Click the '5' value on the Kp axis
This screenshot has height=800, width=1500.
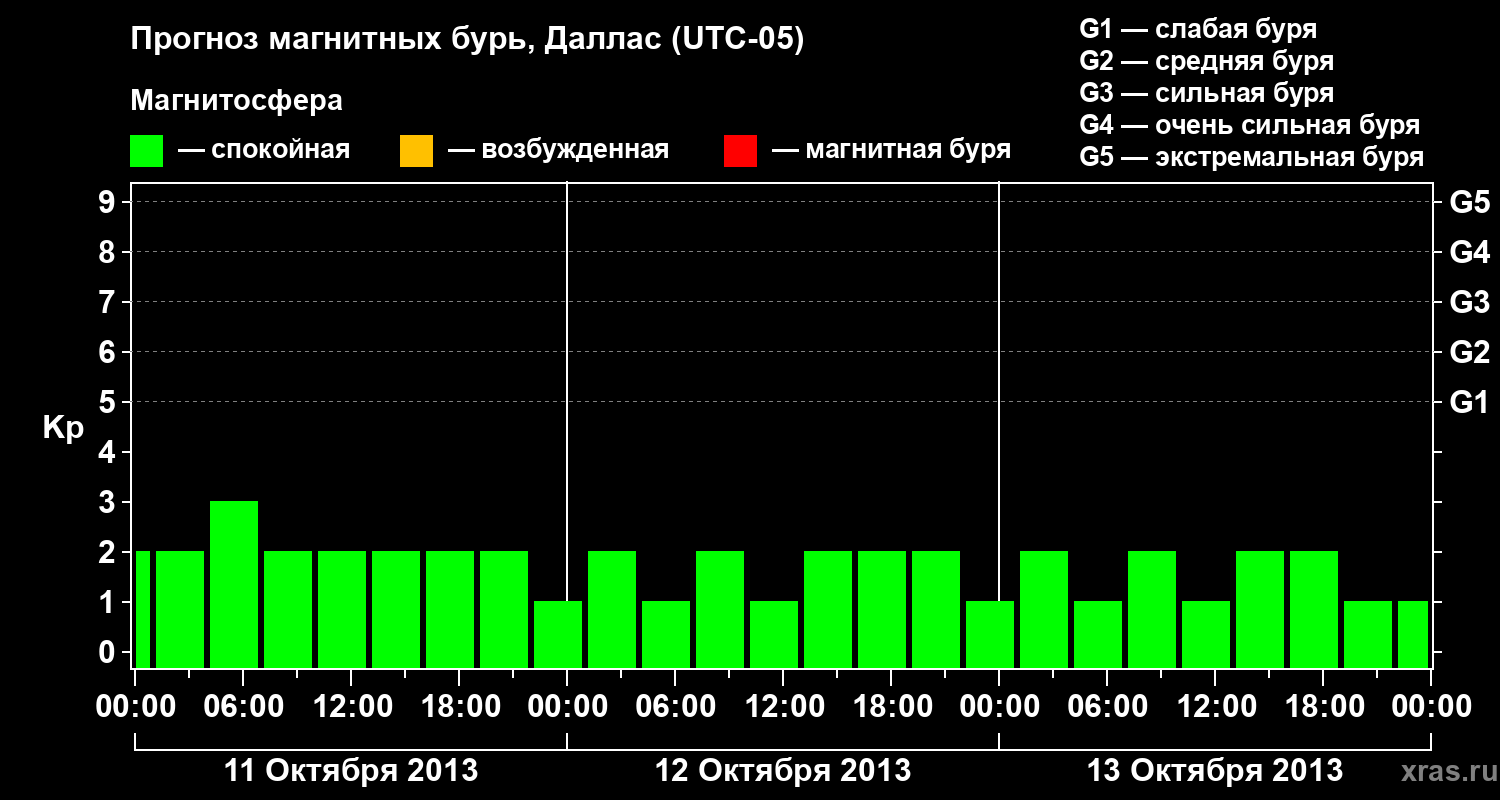[x=109, y=402]
